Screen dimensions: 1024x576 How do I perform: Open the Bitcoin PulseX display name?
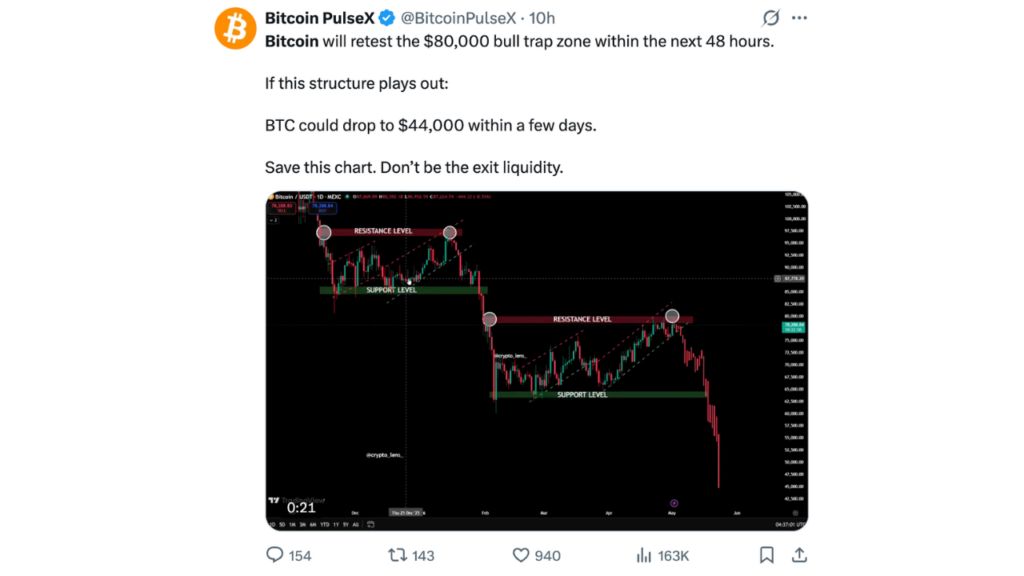coord(319,18)
